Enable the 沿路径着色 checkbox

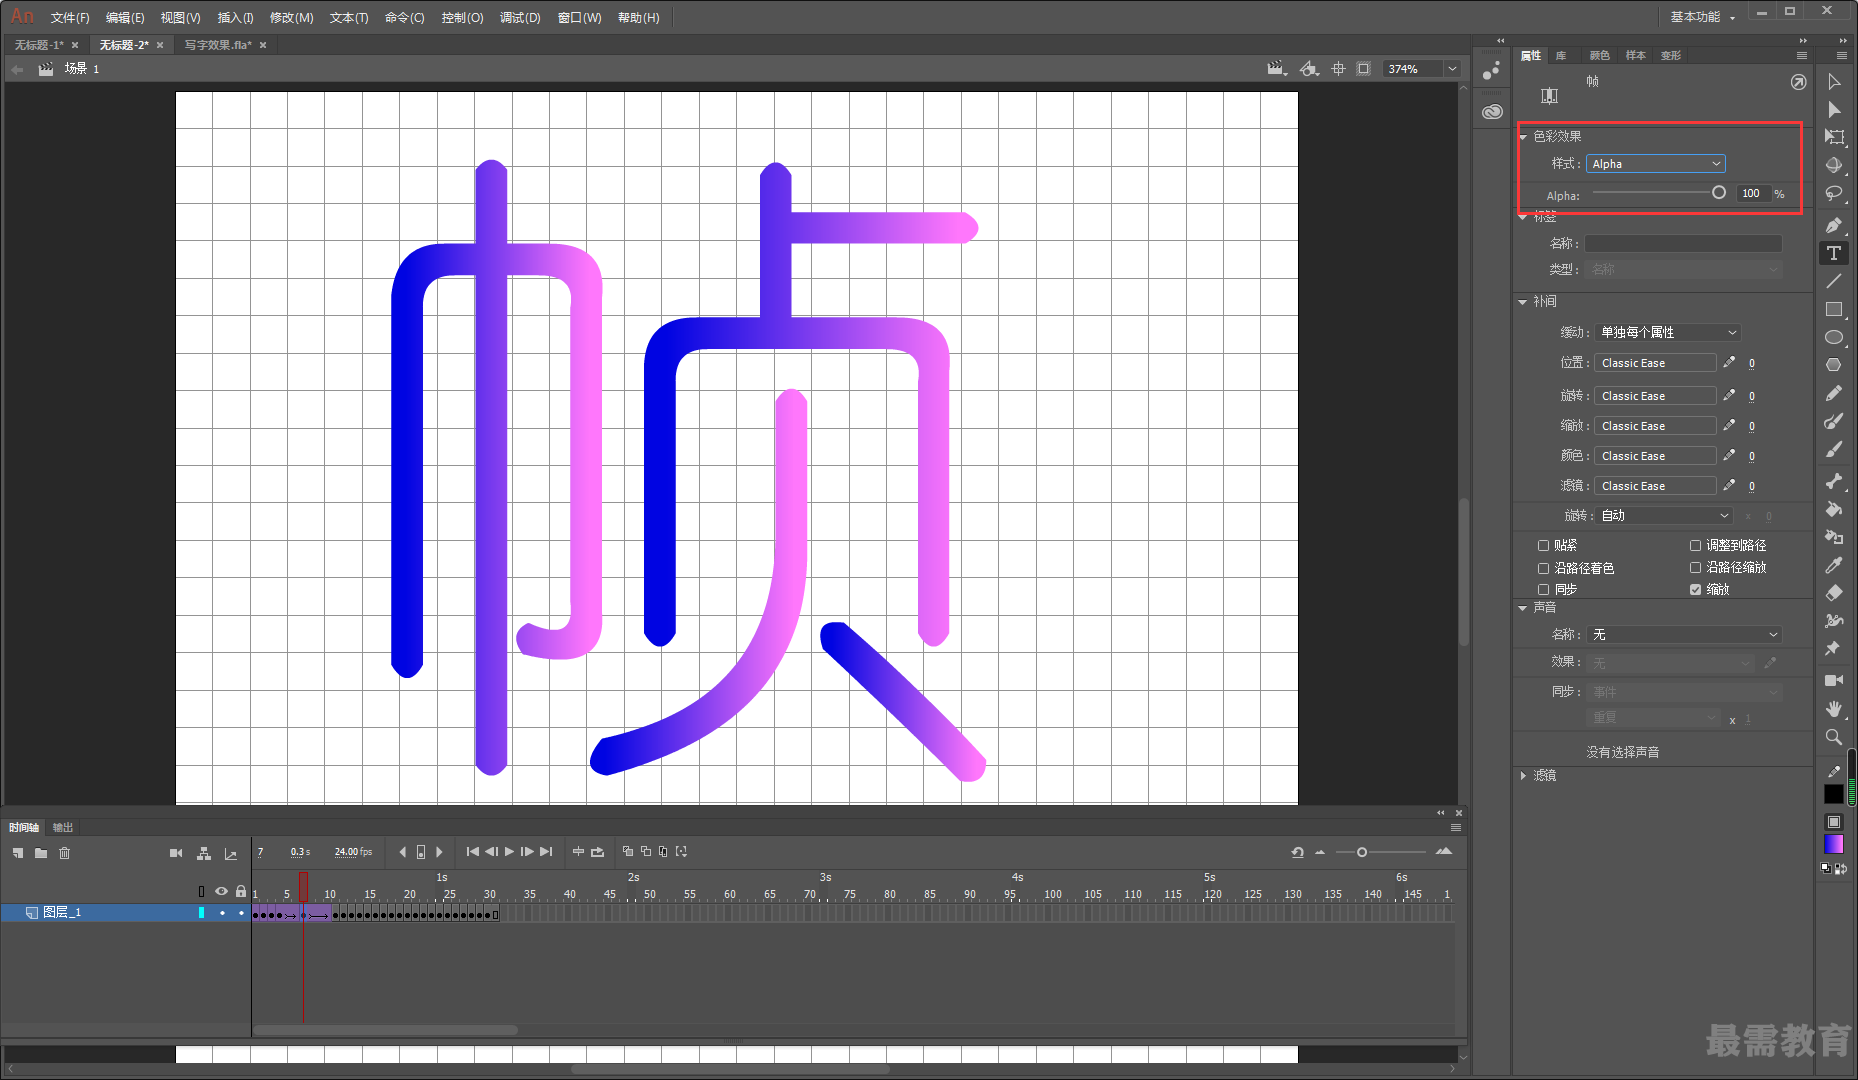point(1543,568)
